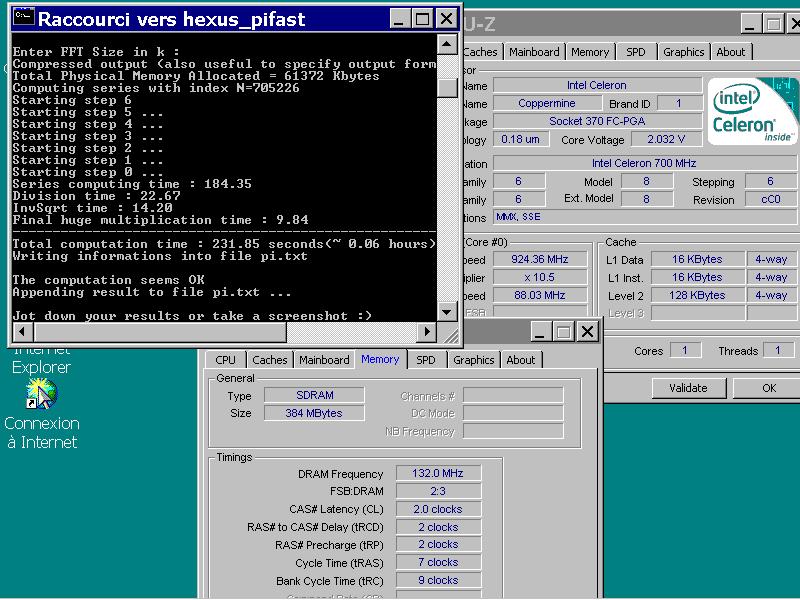This screenshot has height=600, width=800.
Task: Open the SPD tab in the front CPU-Z window
Action: click(x=426, y=360)
